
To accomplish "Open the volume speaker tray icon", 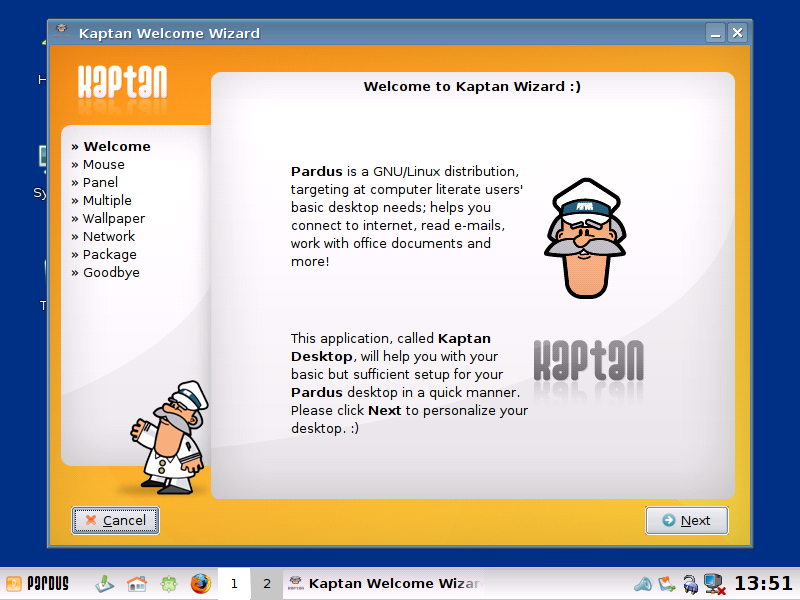I will tap(642, 583).
